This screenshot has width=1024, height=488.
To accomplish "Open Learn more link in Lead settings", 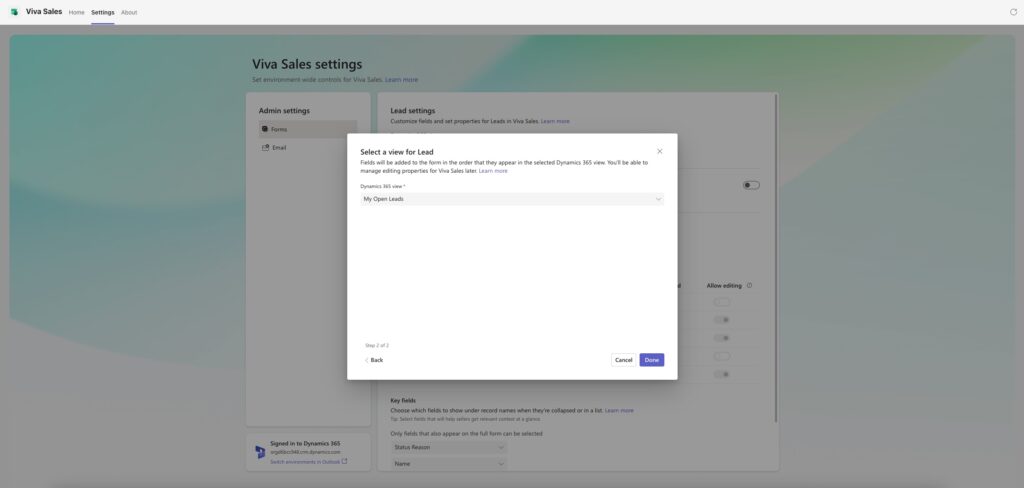I will pyautogui.click(x=555, y=122).
